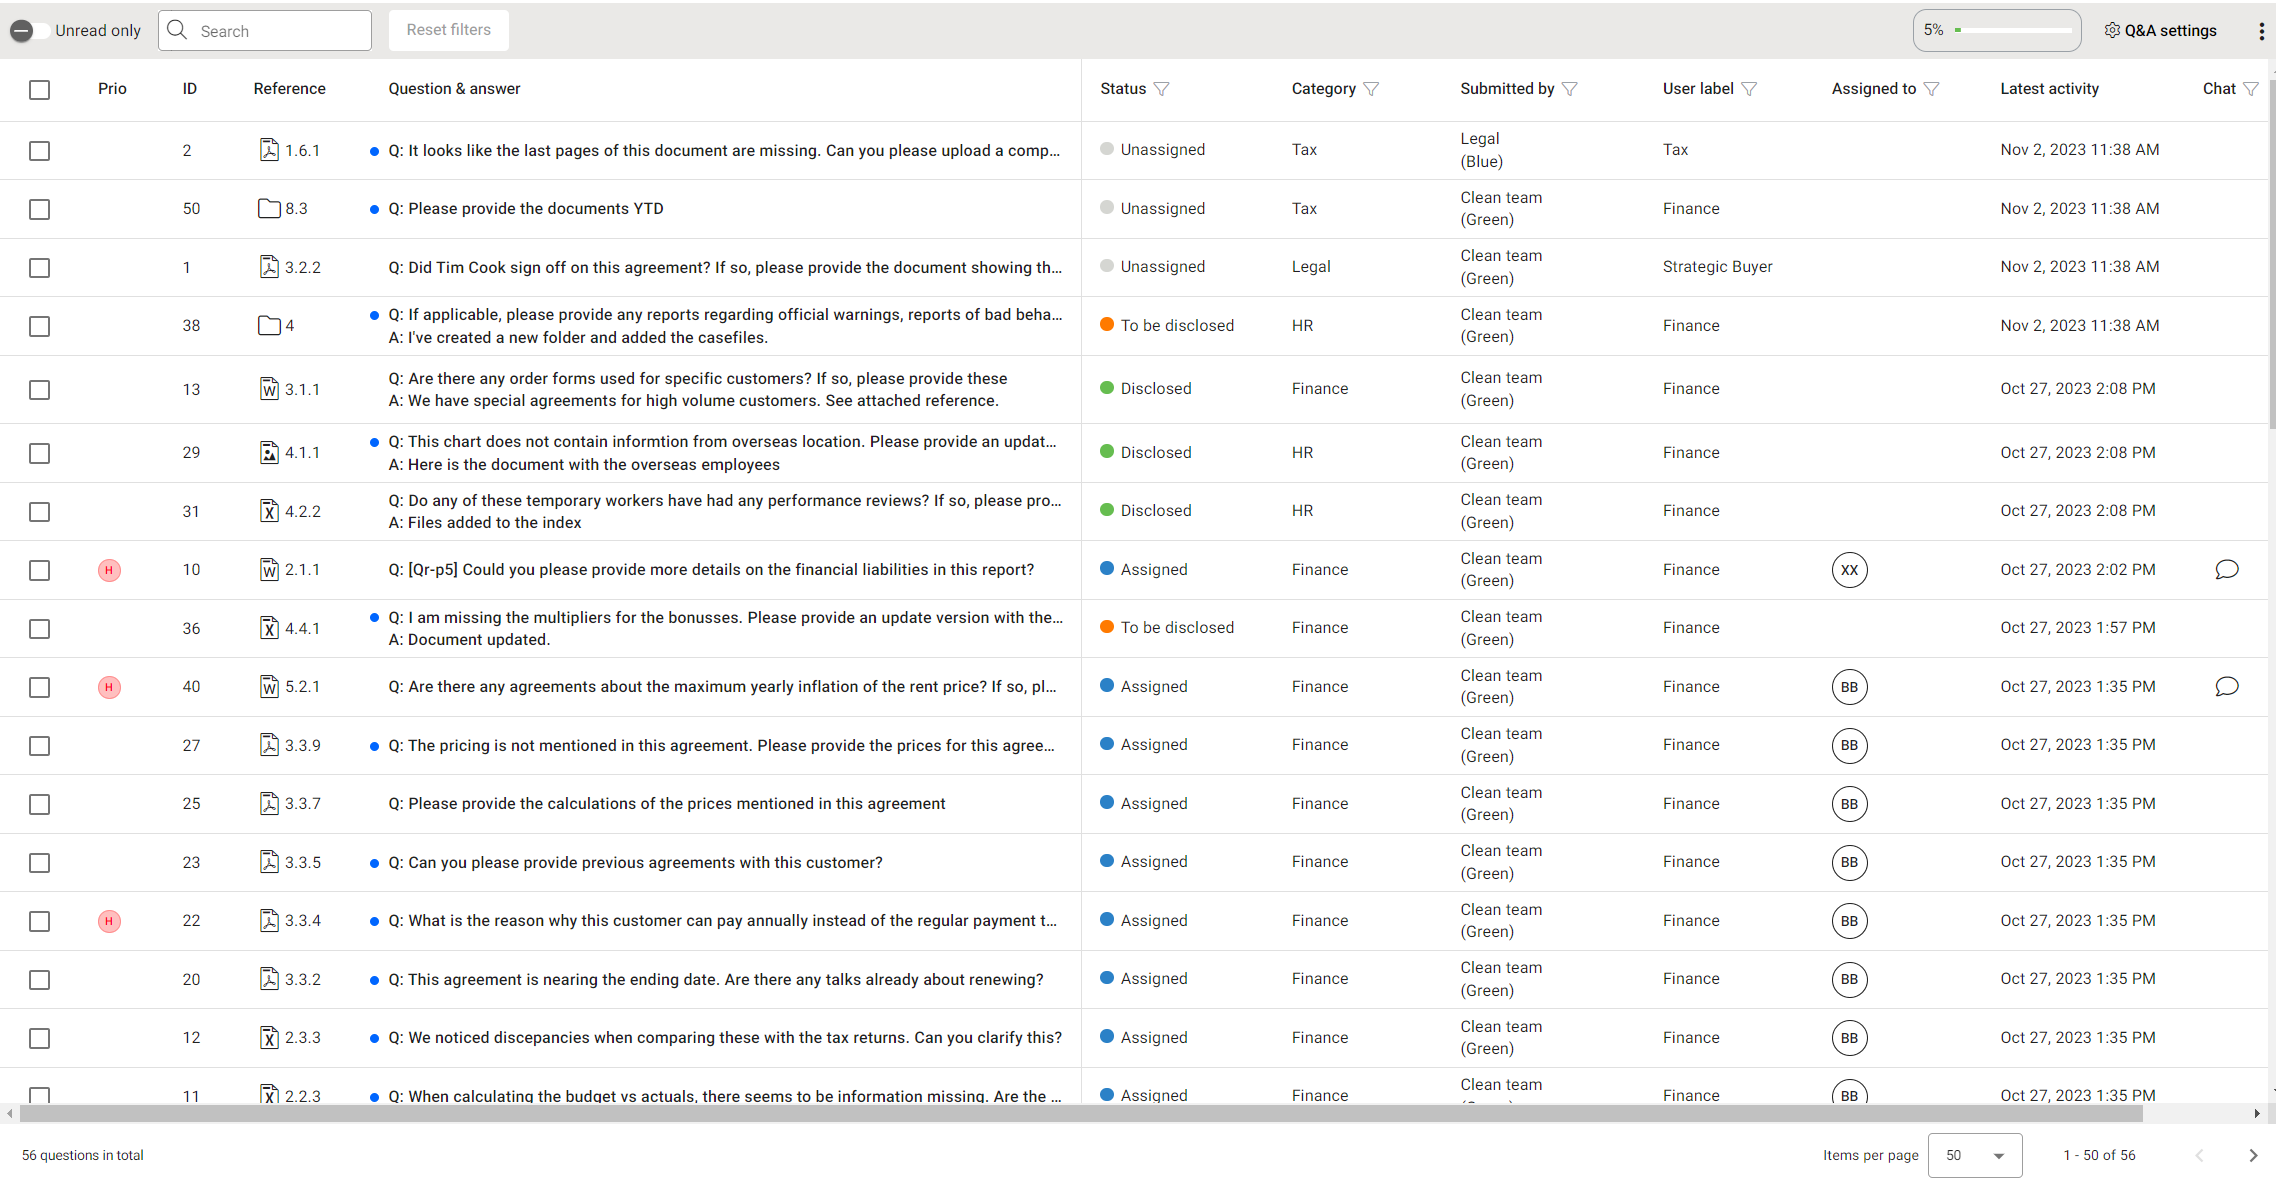The width and height of the screenshot is (2276, 1181).
Task: Open PDF reference 3.3.9
Action: 289,745
